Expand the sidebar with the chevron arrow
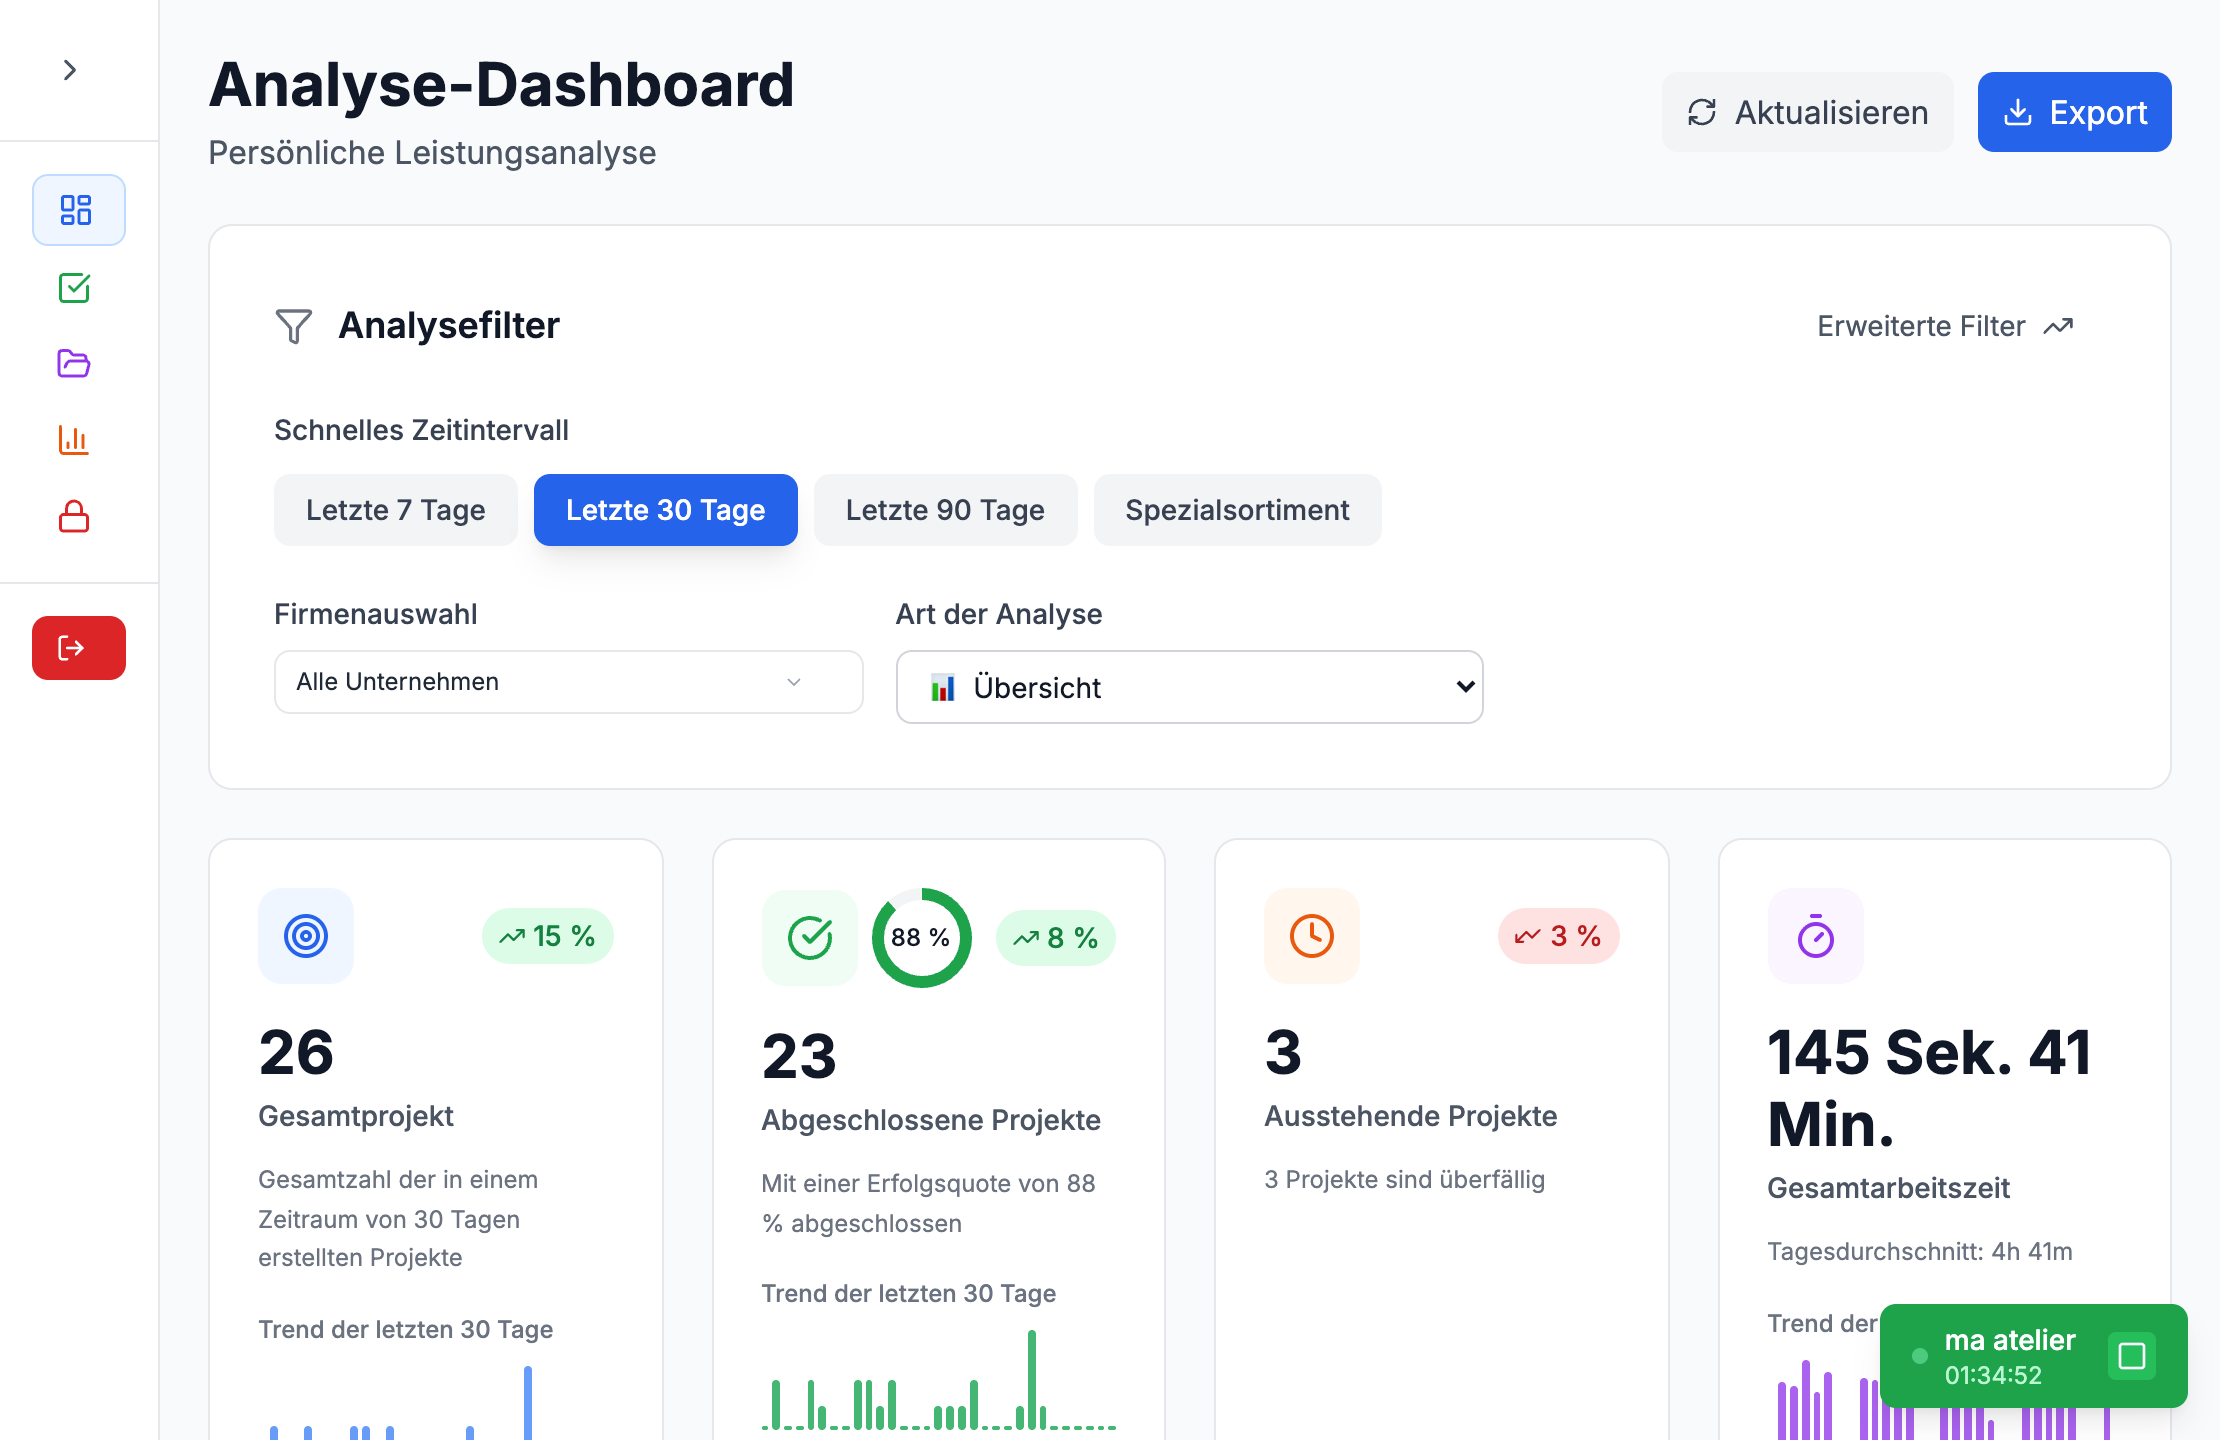Image resolution: width=2220 pixels, height=1440 pixels. [x=70, y=70]
